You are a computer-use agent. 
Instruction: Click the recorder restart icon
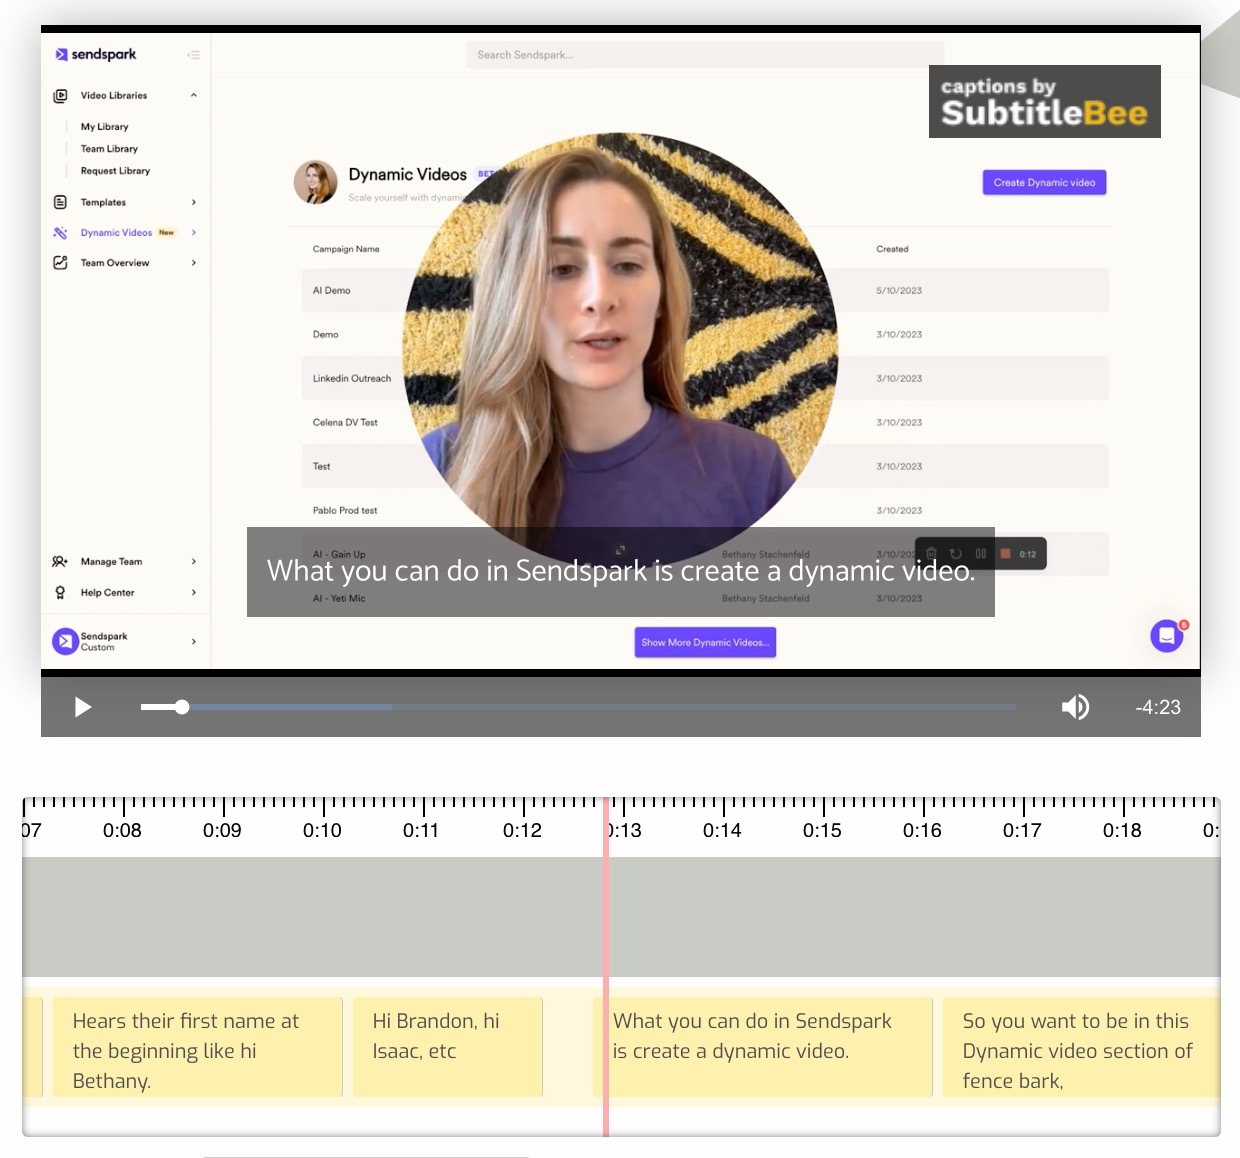pos(956,553)
